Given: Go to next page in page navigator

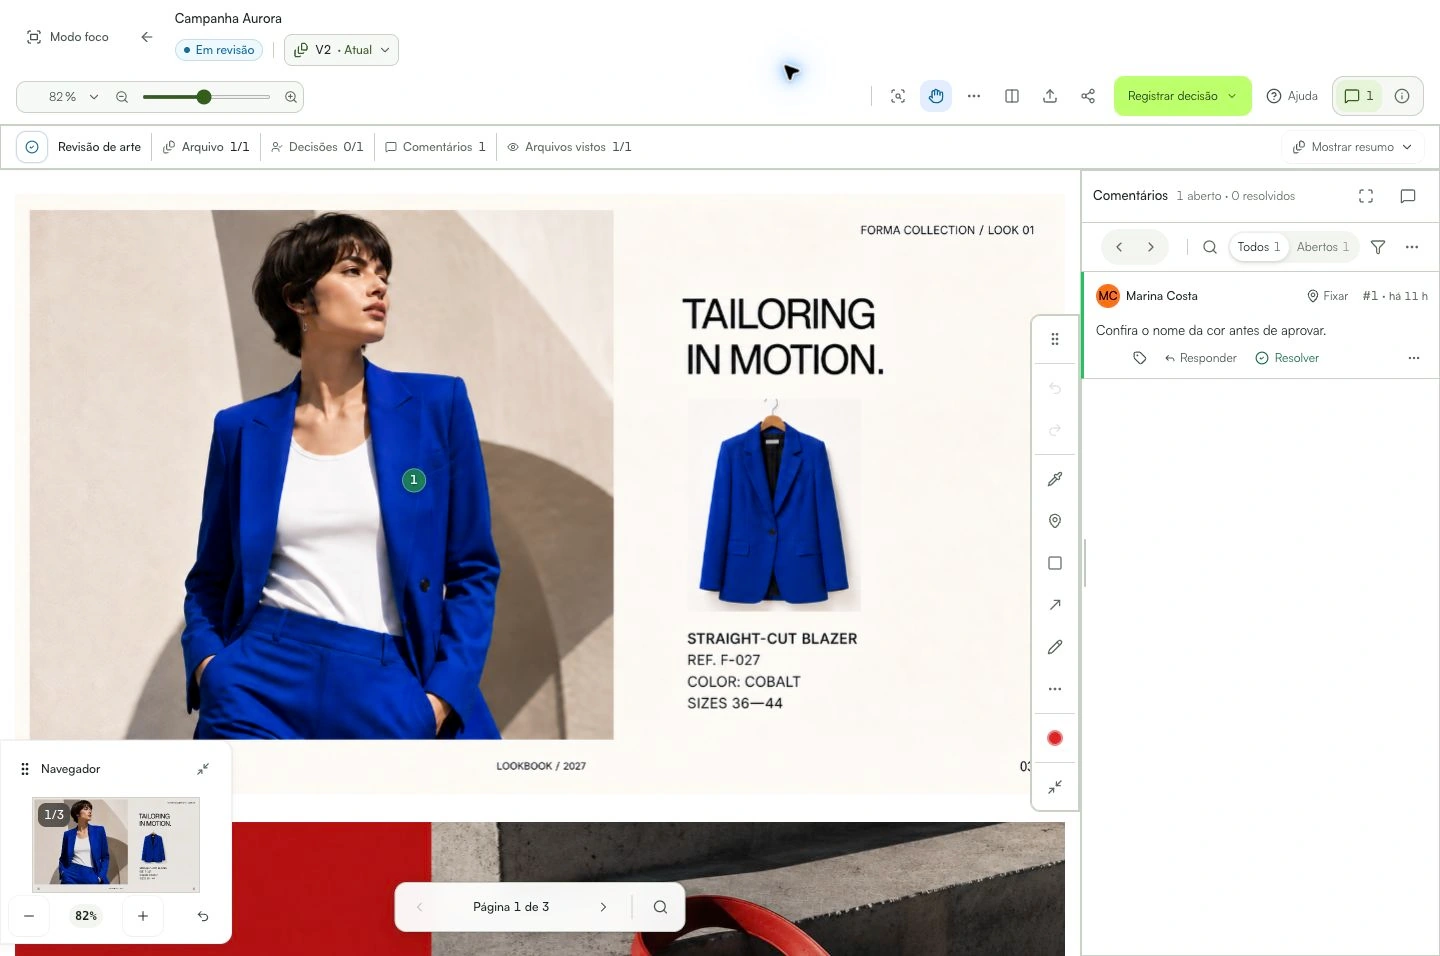Looking at the screenshot, I should [x=603, y=907].
